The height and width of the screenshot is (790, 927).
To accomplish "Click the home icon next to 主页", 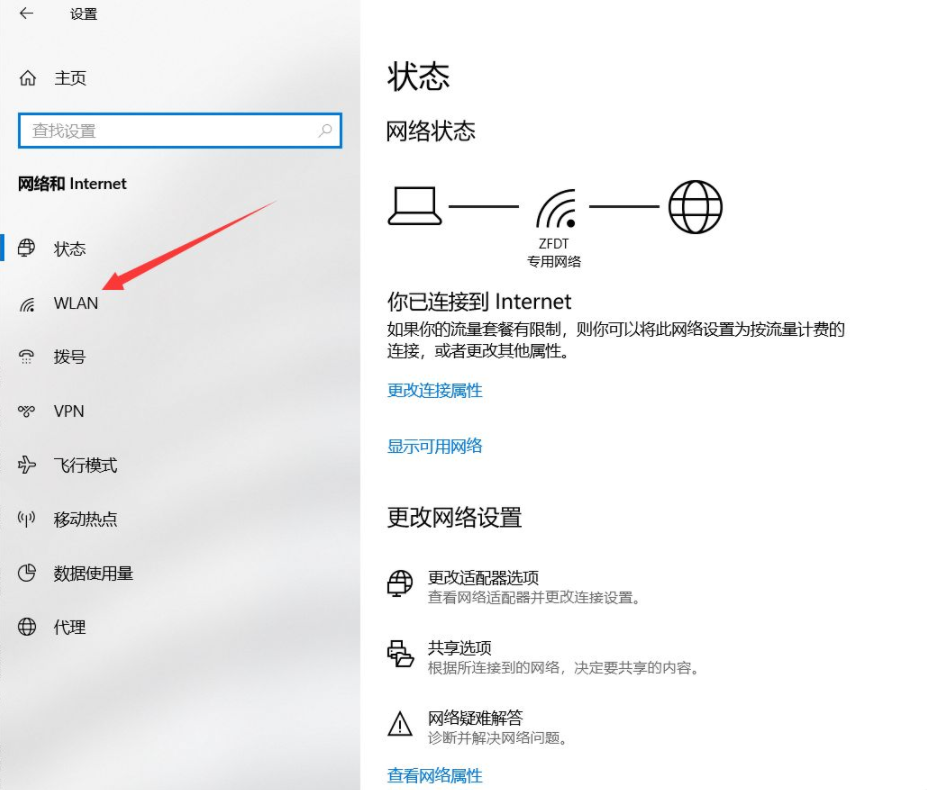I will (28, 78).
